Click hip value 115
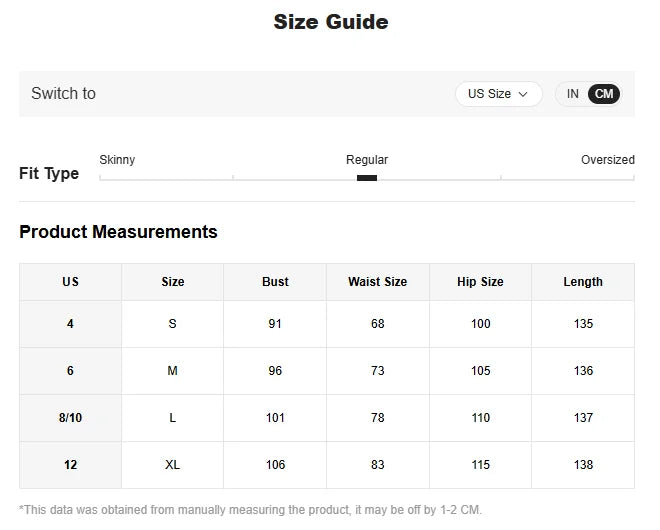Screen dimensions: 660x530 [x=480, y=465]
